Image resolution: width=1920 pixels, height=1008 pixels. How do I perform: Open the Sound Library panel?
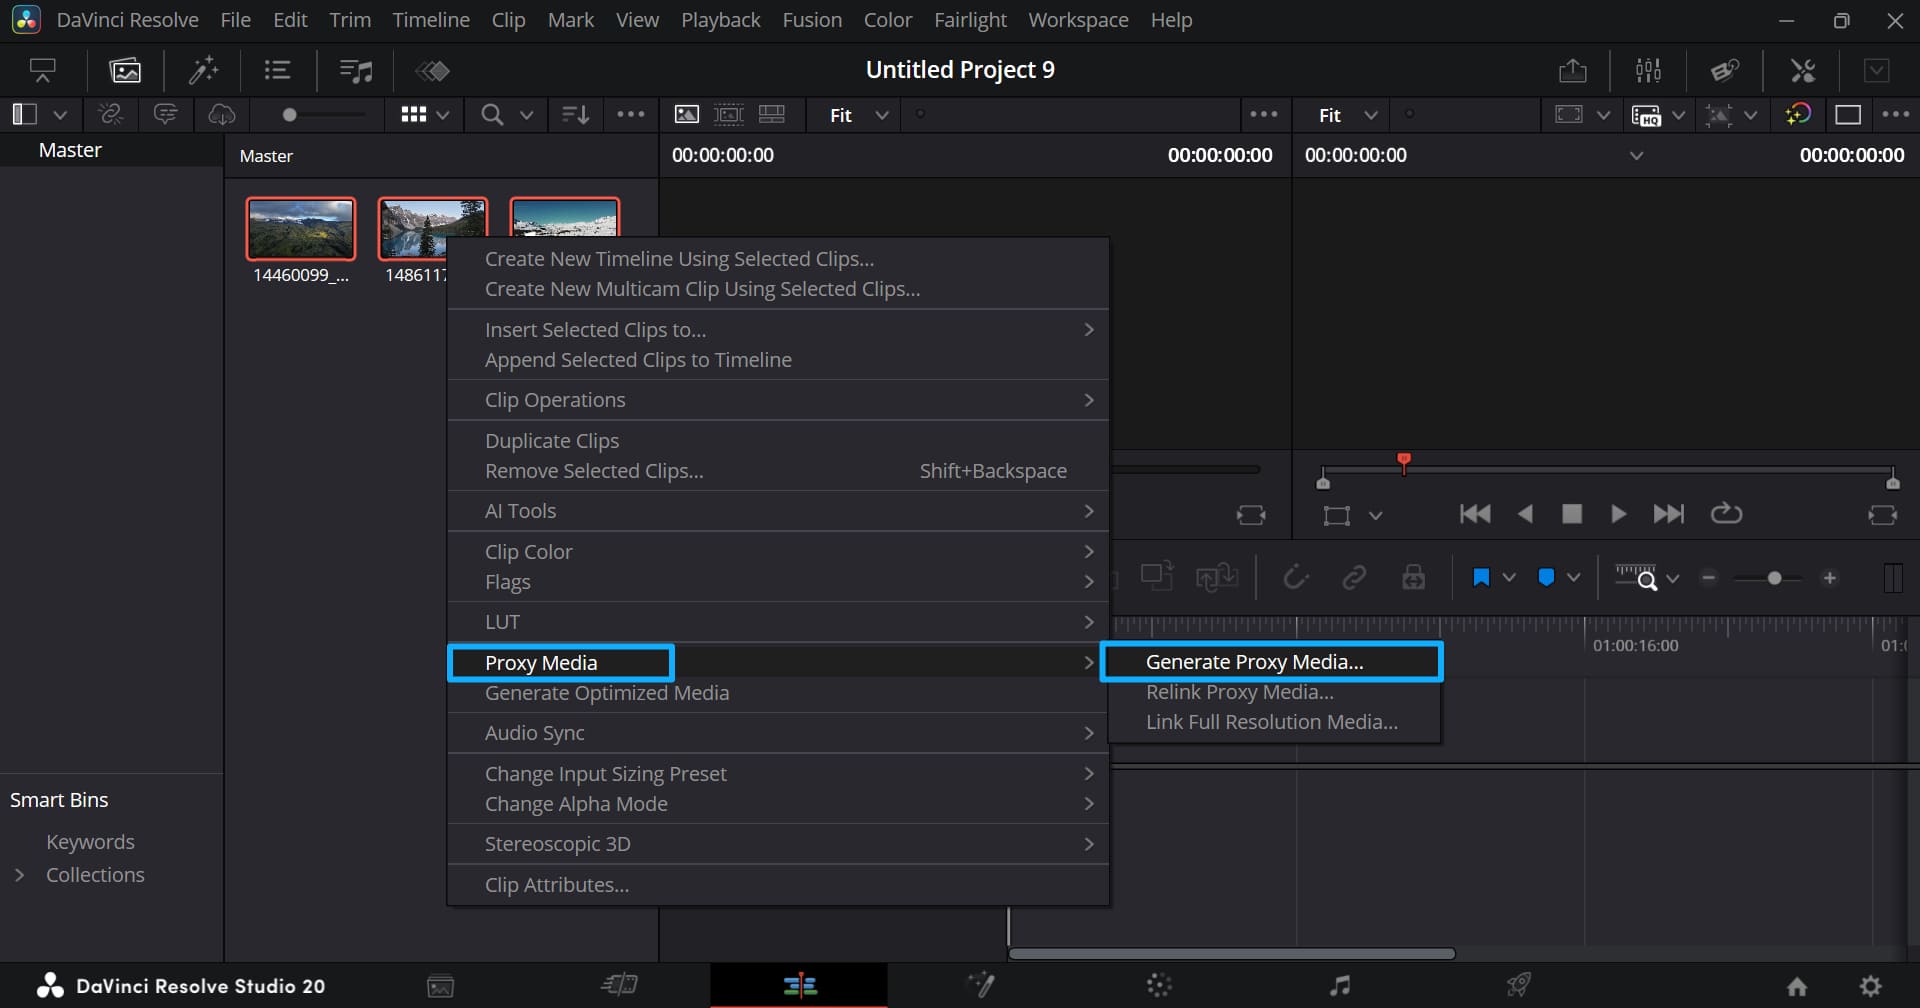point(355,70)
